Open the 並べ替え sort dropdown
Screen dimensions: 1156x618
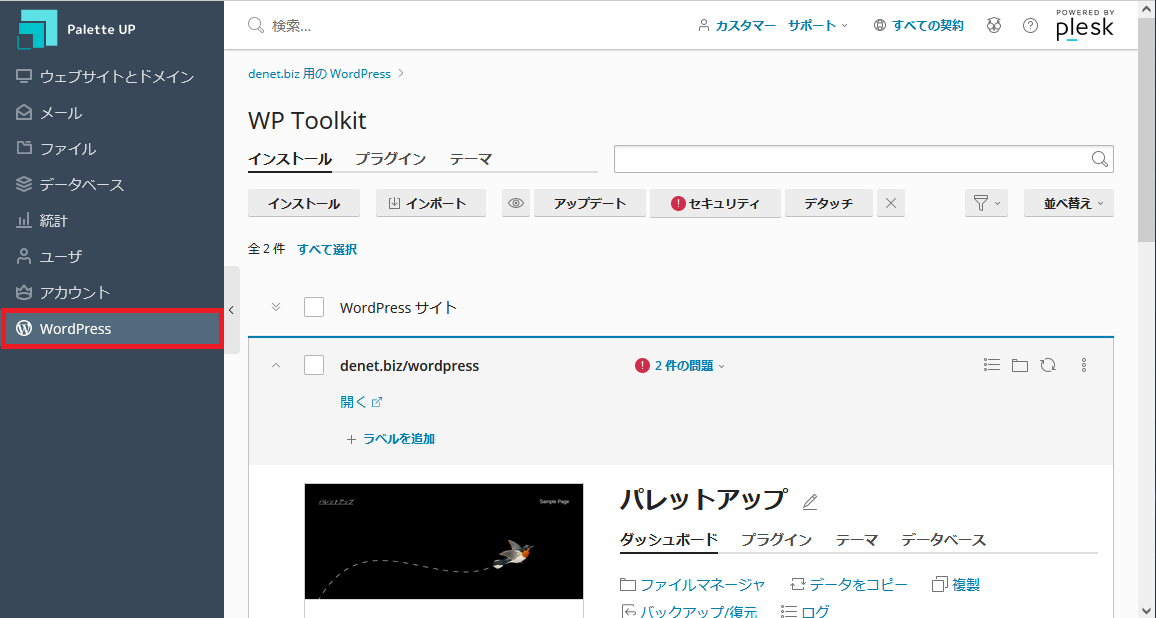[x=1068, y=204]
